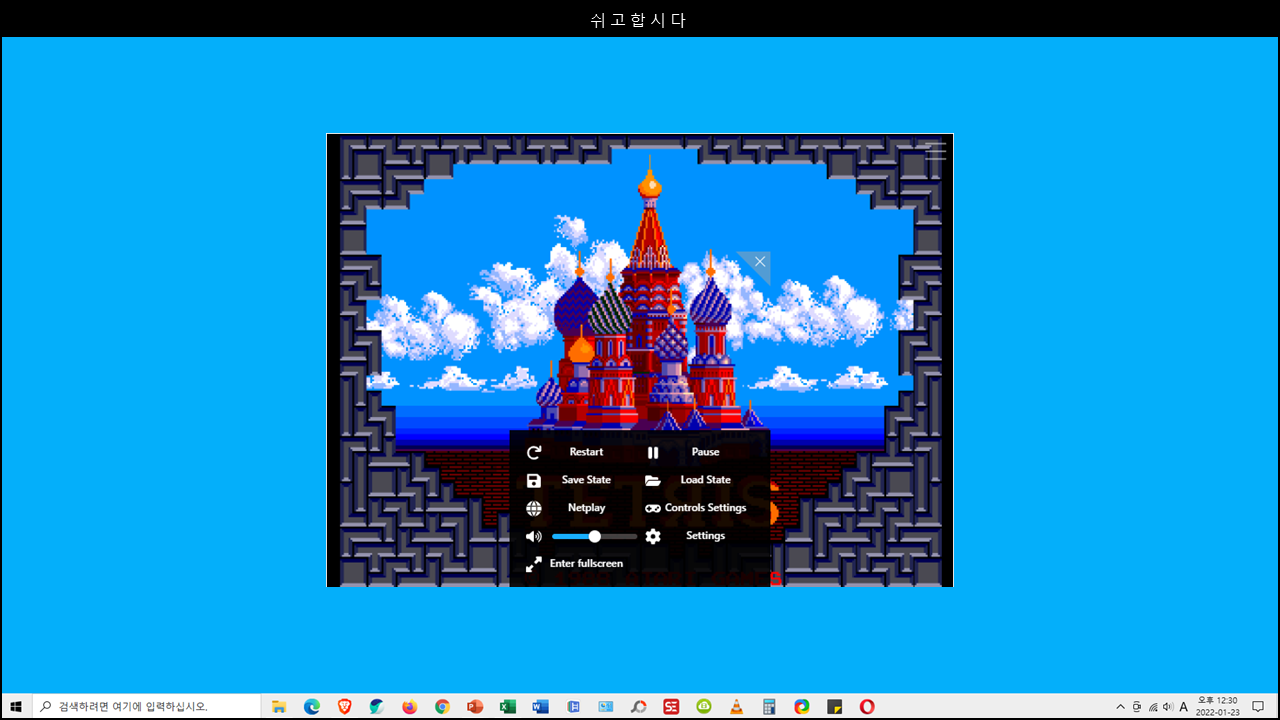The width and height of the screenshot is (1280, 720).
Task: Click the Pause bars icon
Action: coord(653,452)
